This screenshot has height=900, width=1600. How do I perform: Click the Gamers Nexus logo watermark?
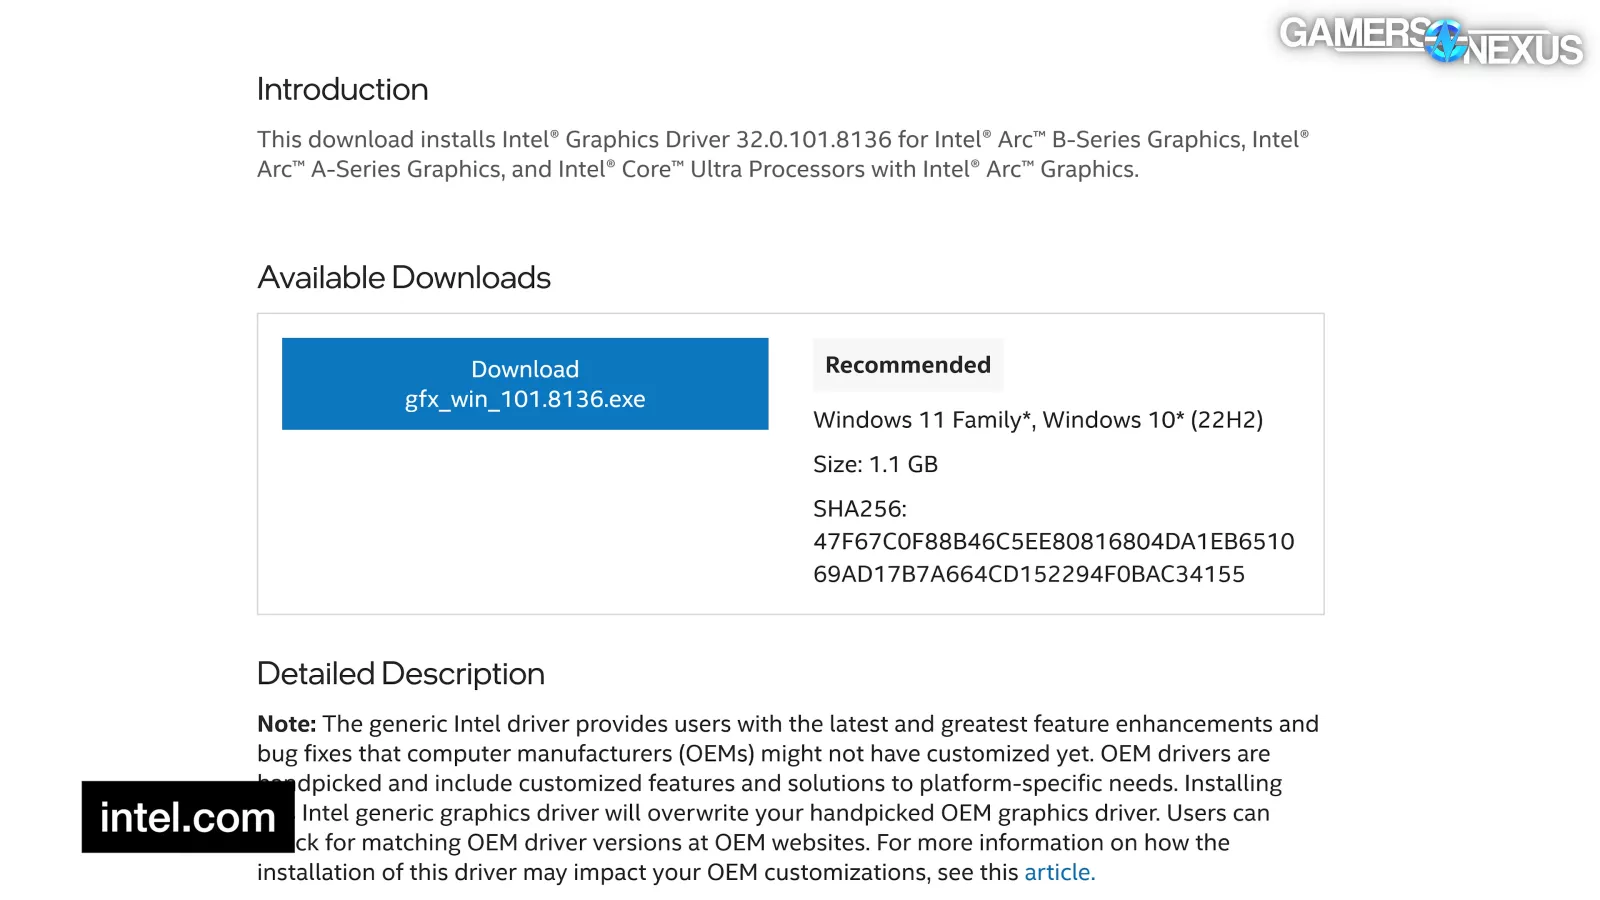coord(1430,40)
